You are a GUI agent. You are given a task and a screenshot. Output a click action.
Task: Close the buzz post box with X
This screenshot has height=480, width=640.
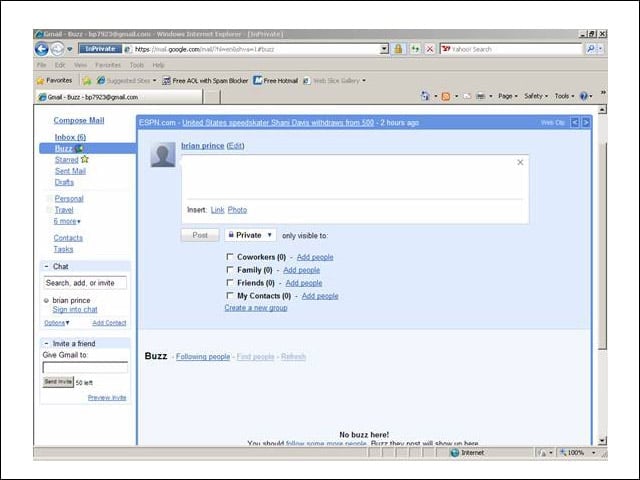click(520, 162)
